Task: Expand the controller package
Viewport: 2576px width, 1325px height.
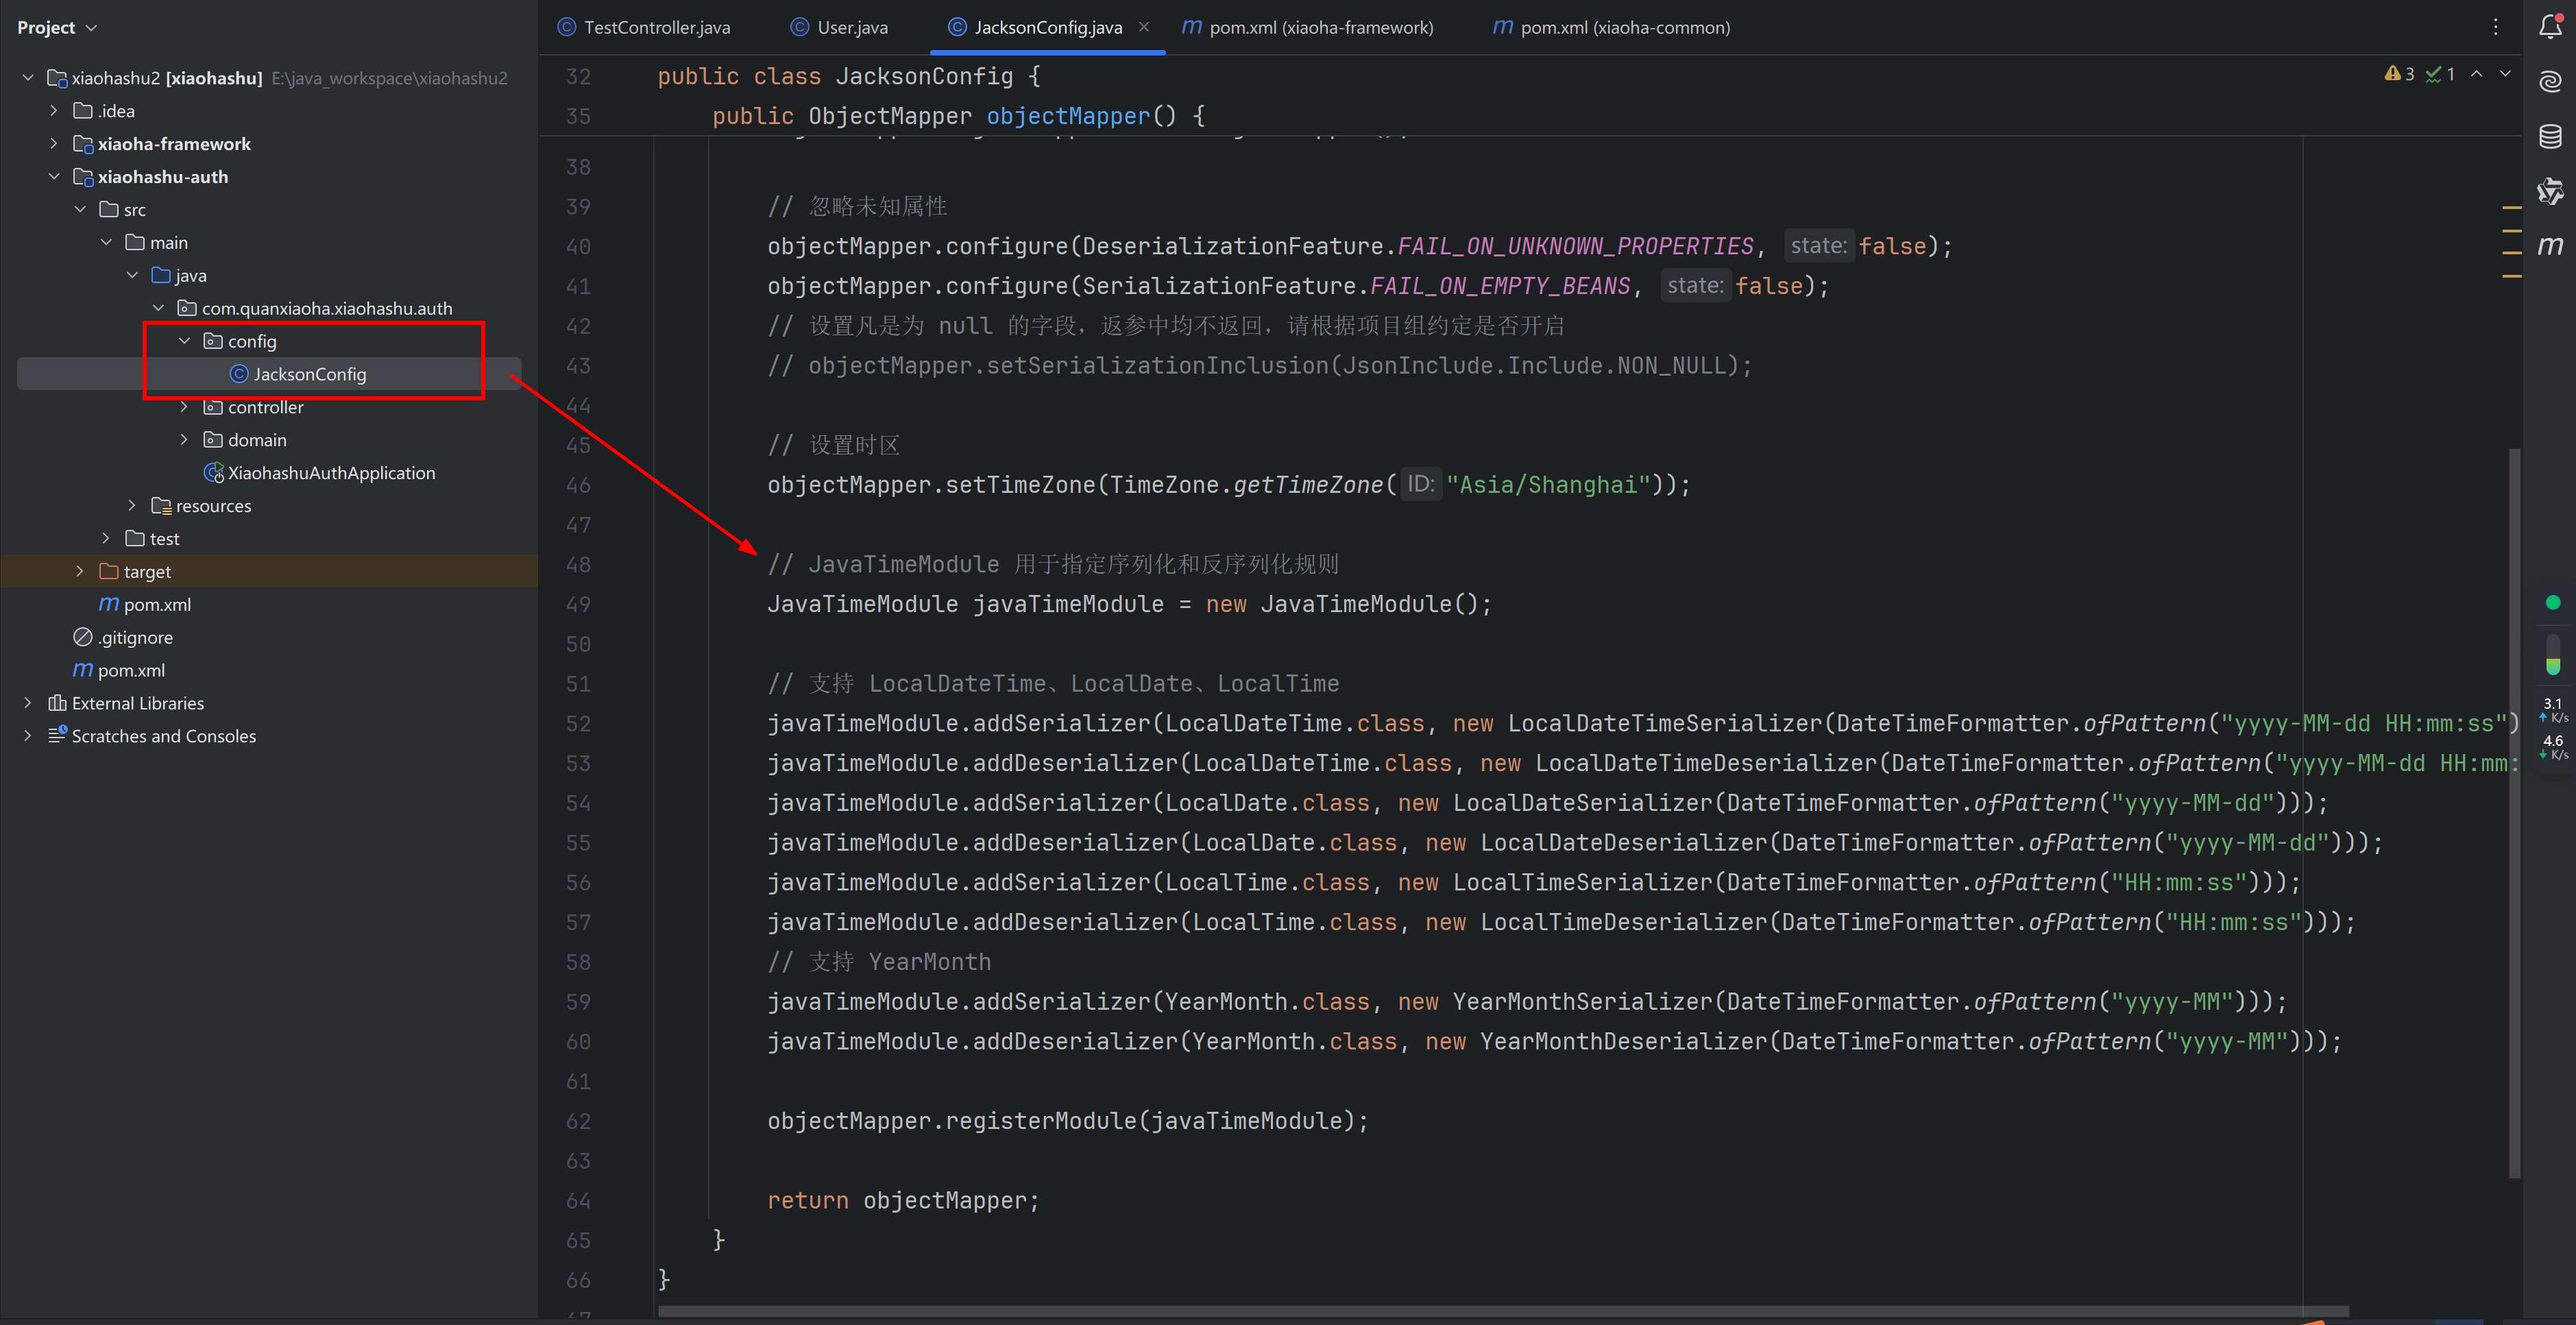Action: [184, 407]
